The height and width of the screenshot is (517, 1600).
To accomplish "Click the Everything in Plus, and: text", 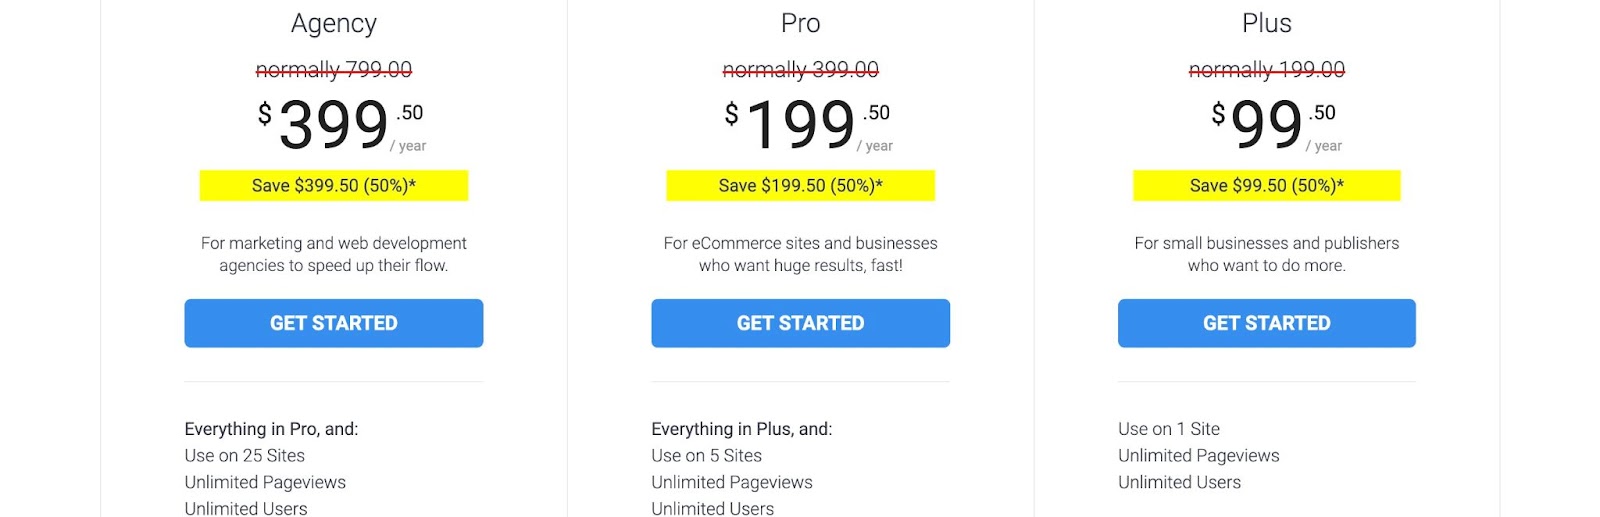I will click(x=741, y=429).
